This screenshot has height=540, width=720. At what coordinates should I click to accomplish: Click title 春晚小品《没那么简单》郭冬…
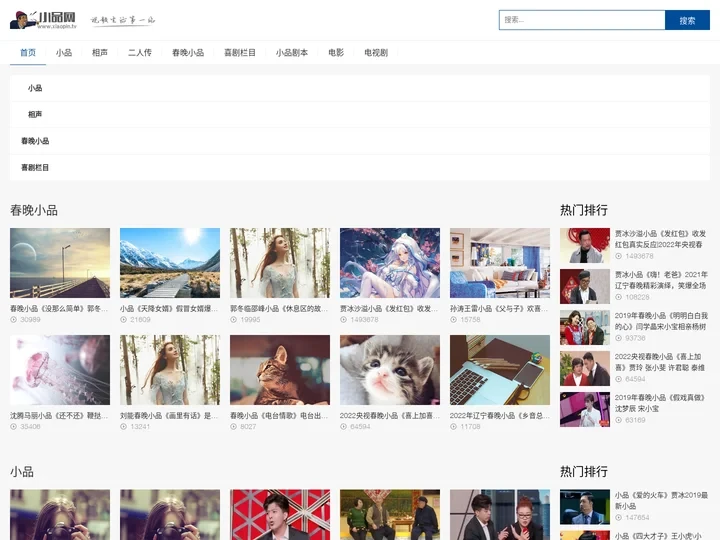[59, 309]
